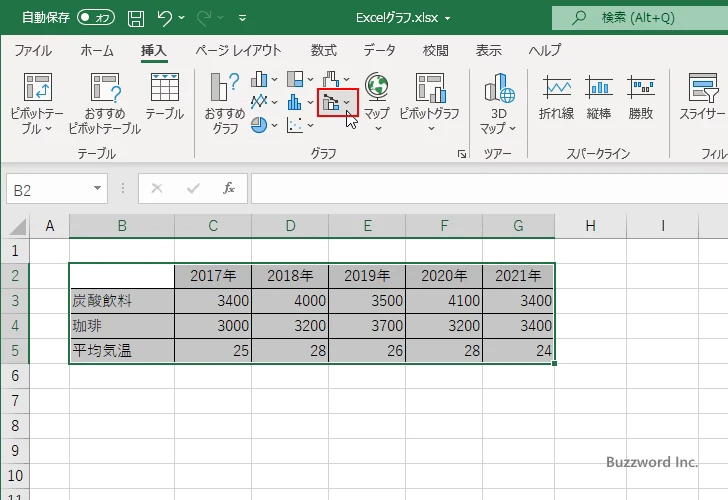Image resolution: width=728 pixels, height=500 pixels.
Task: Open the 表示 tab
Action: (488, 50)
